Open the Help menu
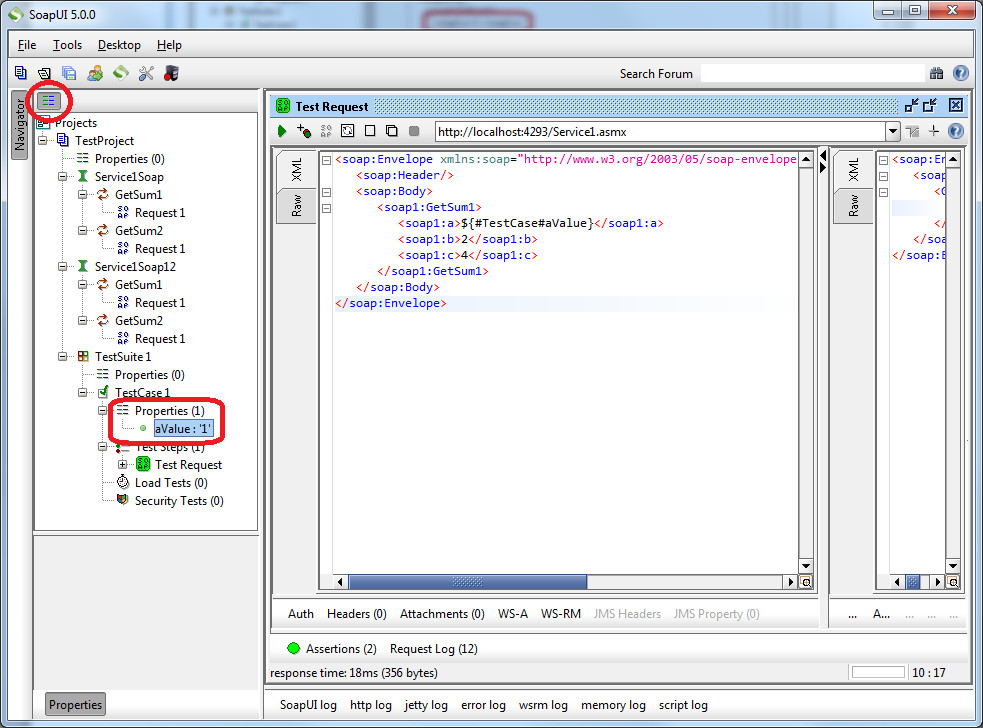Viewport: 983px width, 728px height. coord(169,45)
